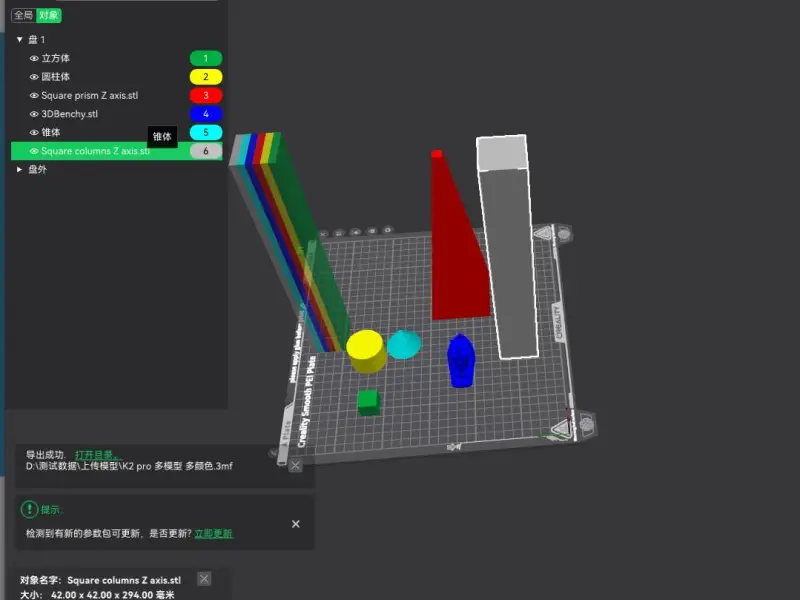Image resolution: width=800 pixels, height=600 pixels.
Task: Close the object info panel
Action: tap(204, 579)
